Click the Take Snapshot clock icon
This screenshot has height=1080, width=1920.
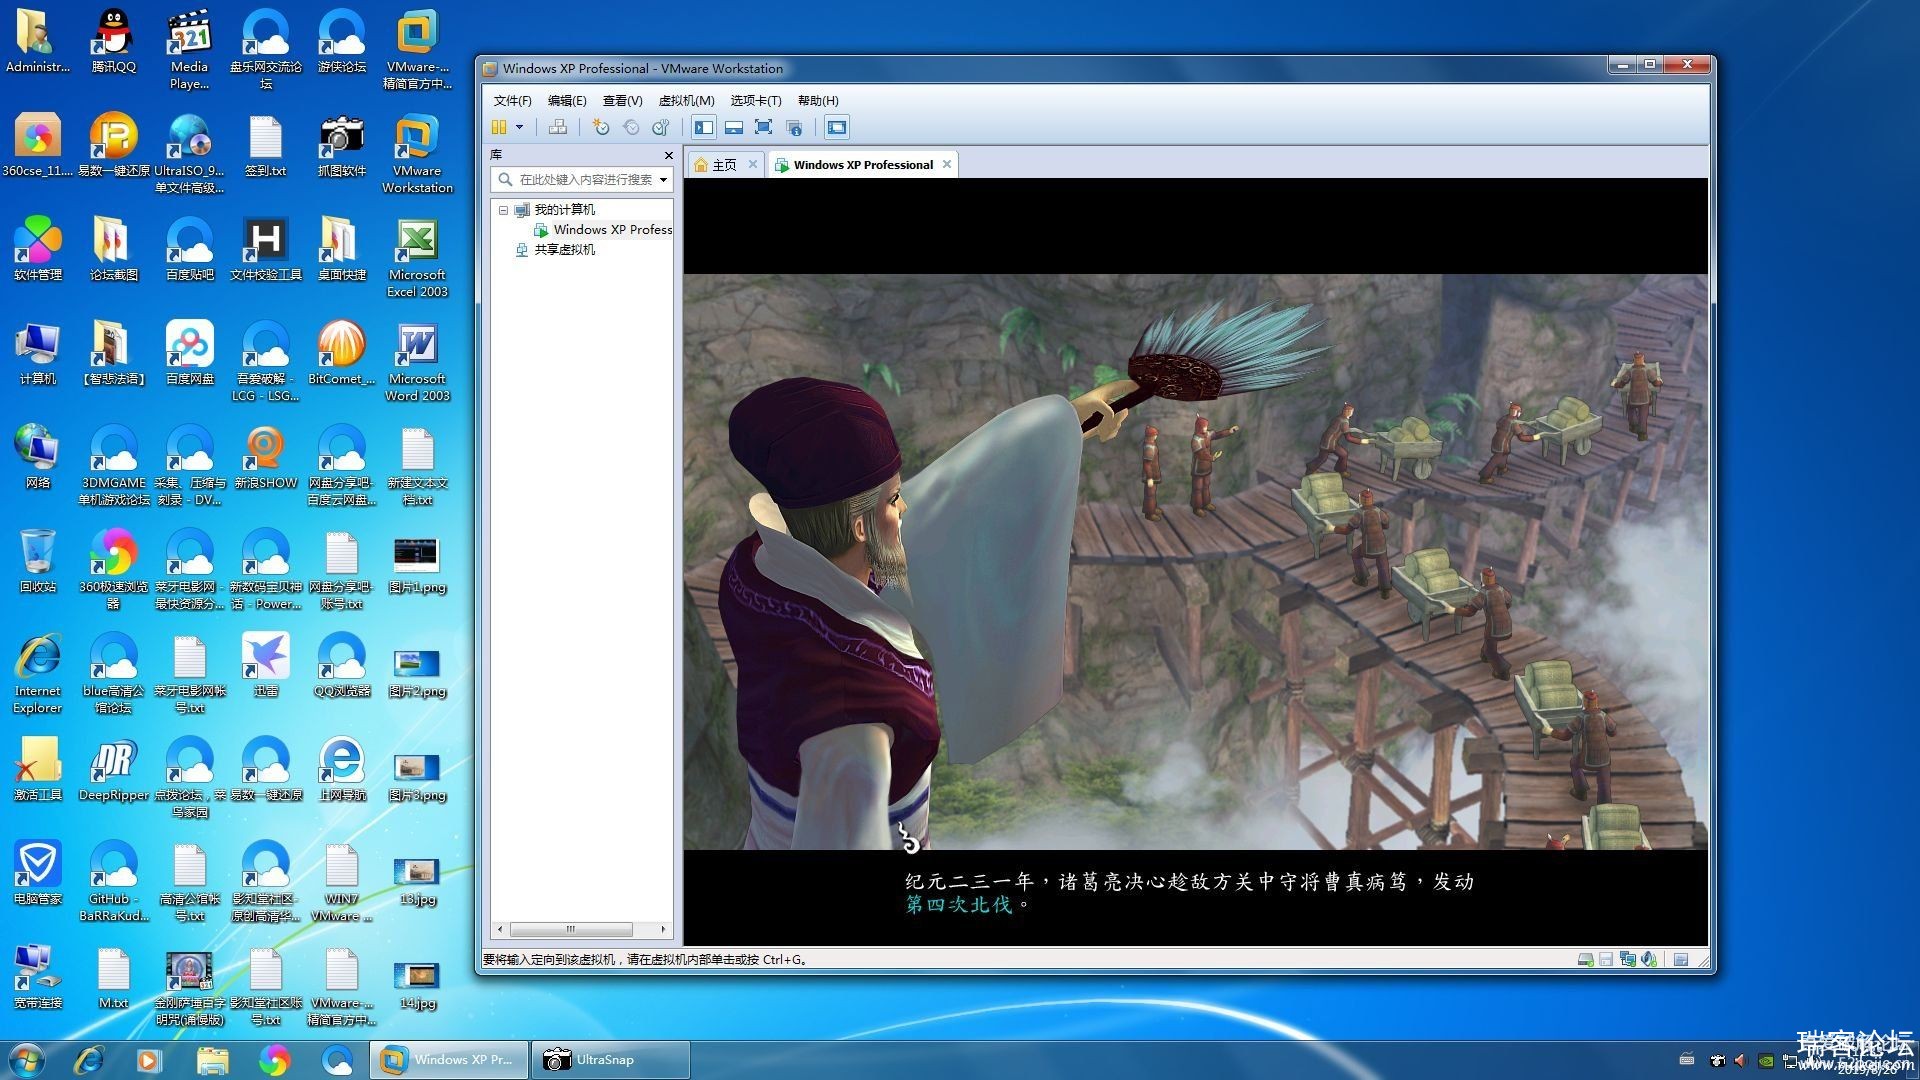click(x=600, y=127)
